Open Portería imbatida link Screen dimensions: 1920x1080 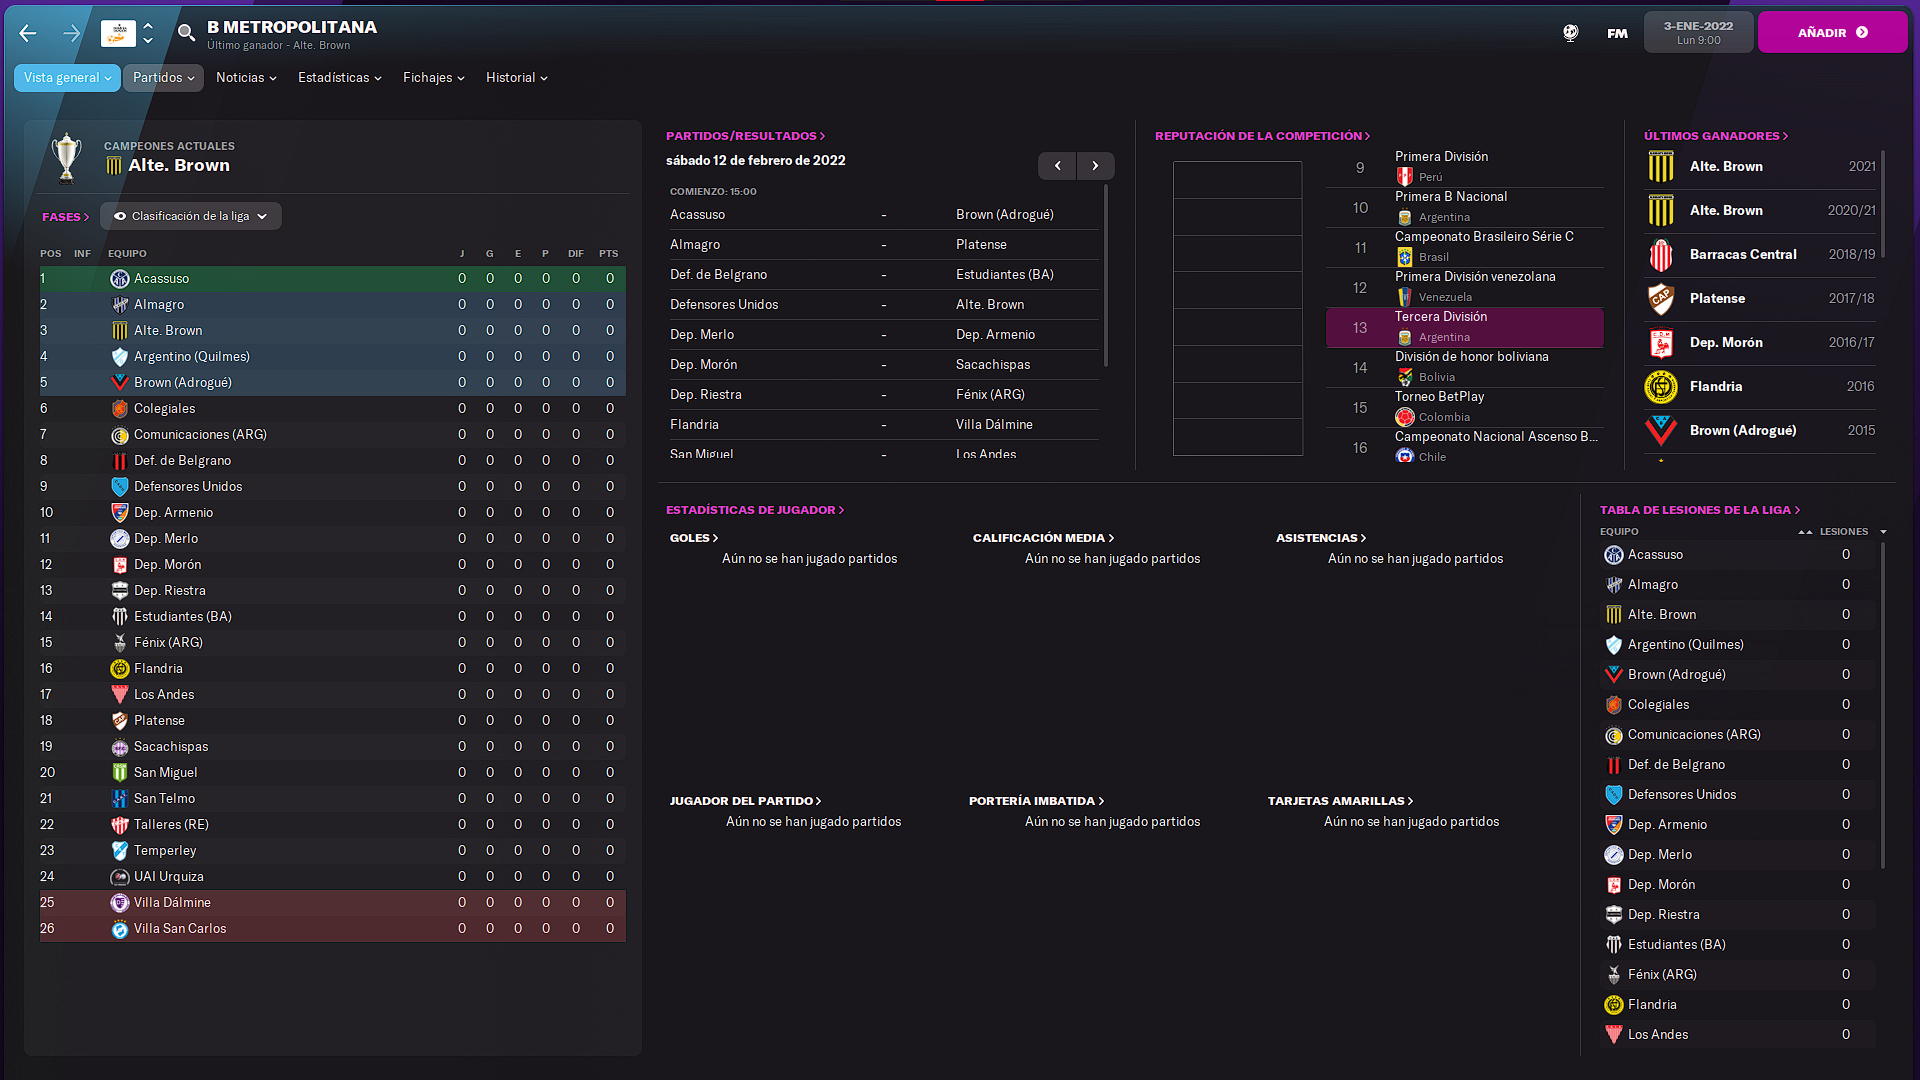(1036, 801)
